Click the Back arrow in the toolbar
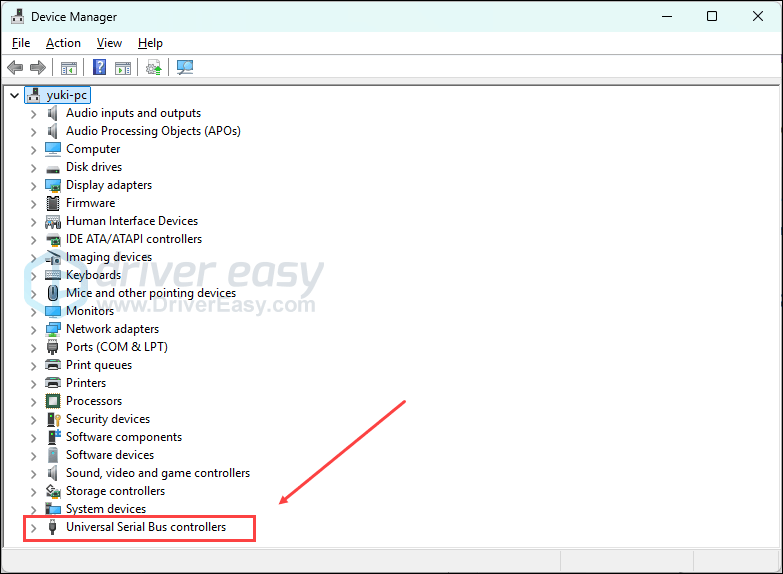 pyautogui.click(x=15, y=67)
